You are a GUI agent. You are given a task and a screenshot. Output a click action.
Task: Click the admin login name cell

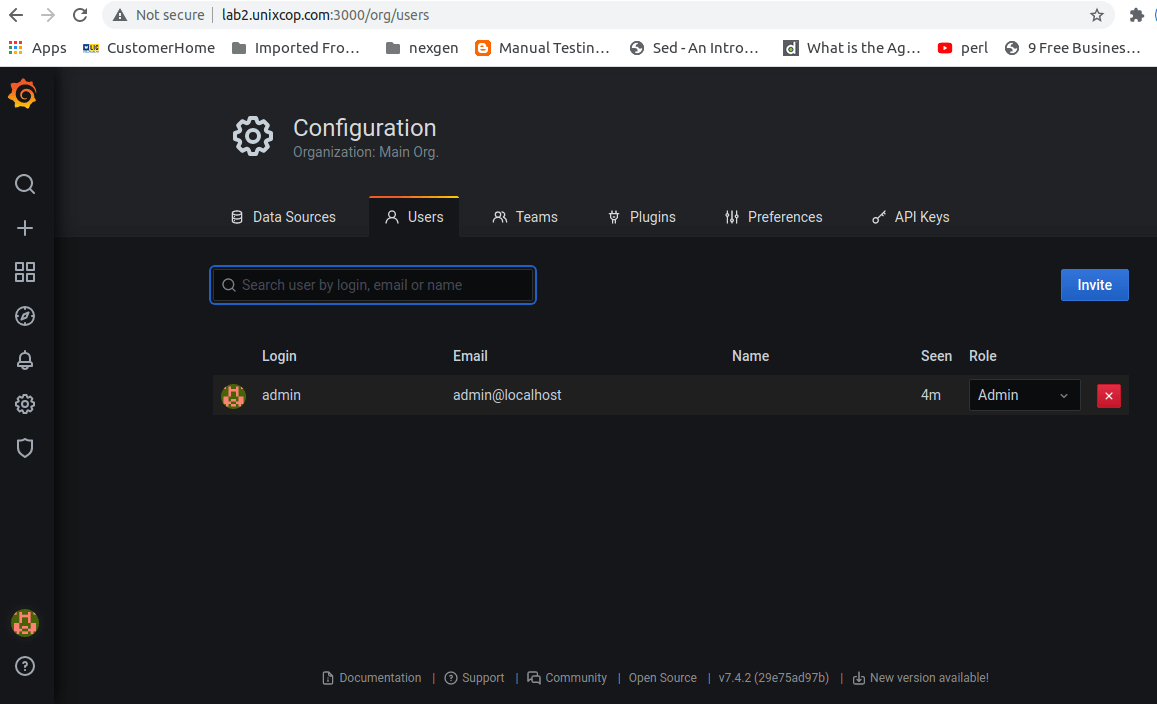tap(281, 395)
